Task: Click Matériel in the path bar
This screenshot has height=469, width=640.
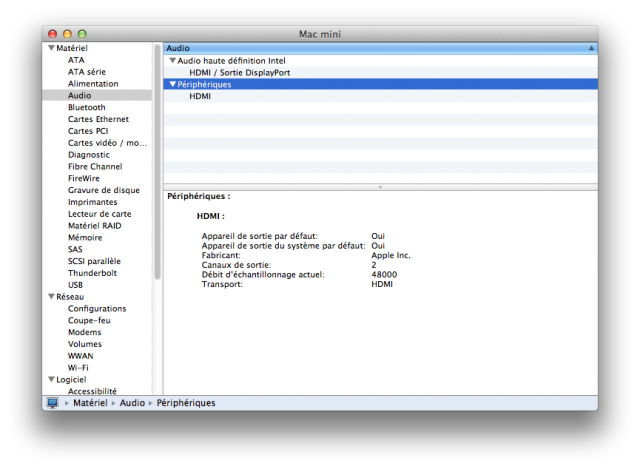Action: (x=90, y=403)
